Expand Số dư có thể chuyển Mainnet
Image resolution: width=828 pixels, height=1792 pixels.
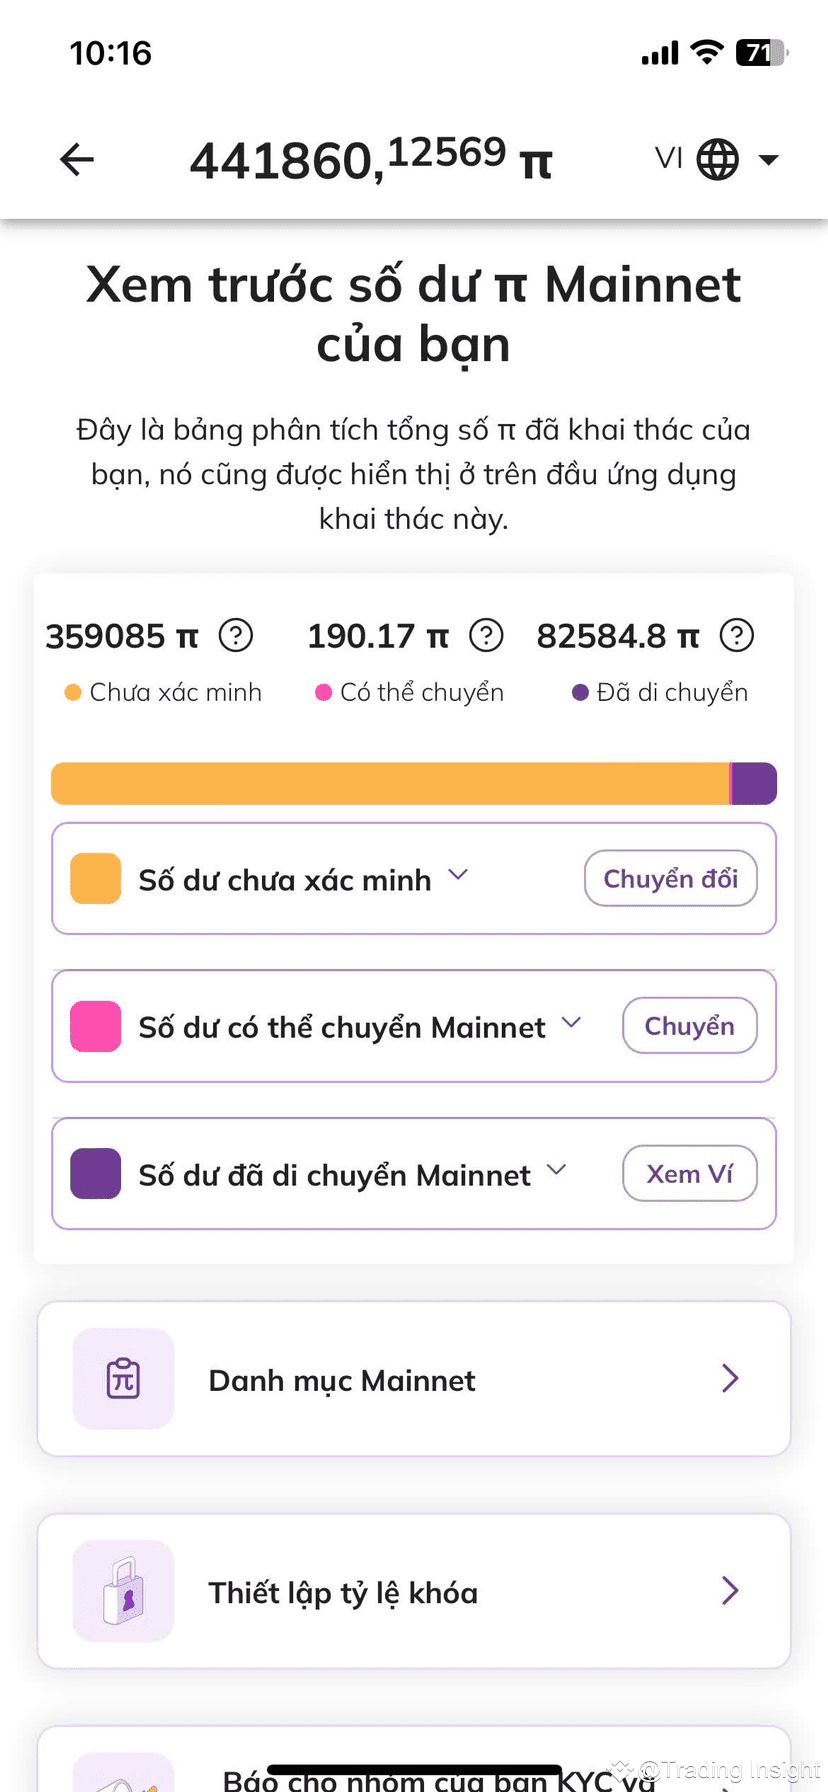[571, 1022]
